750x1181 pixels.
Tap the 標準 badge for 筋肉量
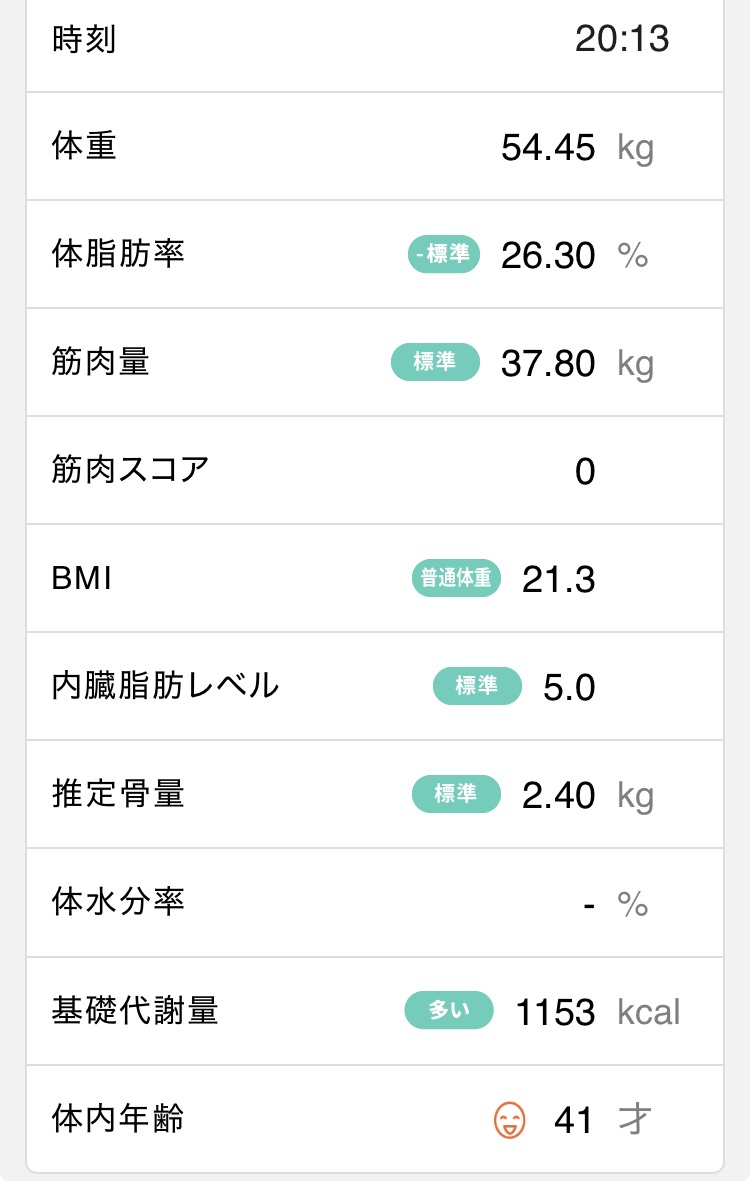(435, 362)
